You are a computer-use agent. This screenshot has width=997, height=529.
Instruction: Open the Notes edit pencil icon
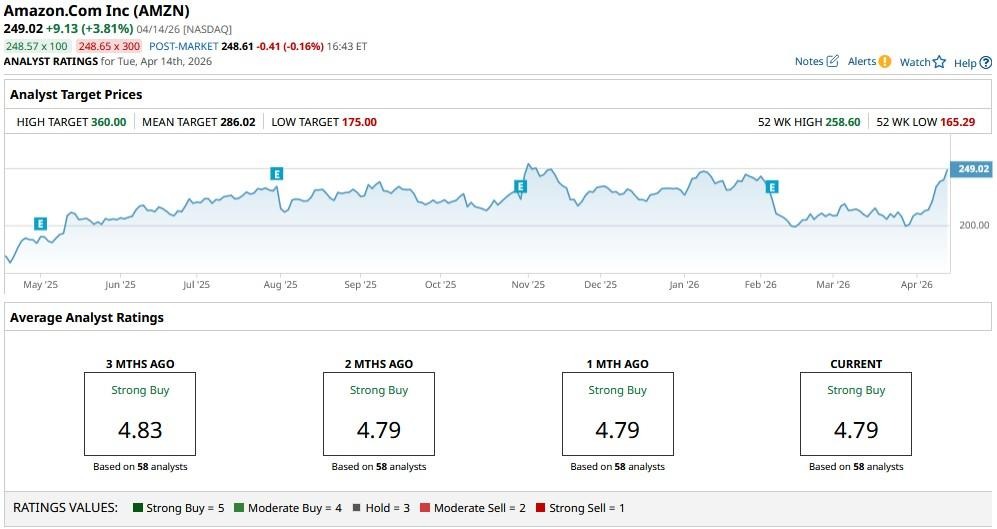coord(832,61)
